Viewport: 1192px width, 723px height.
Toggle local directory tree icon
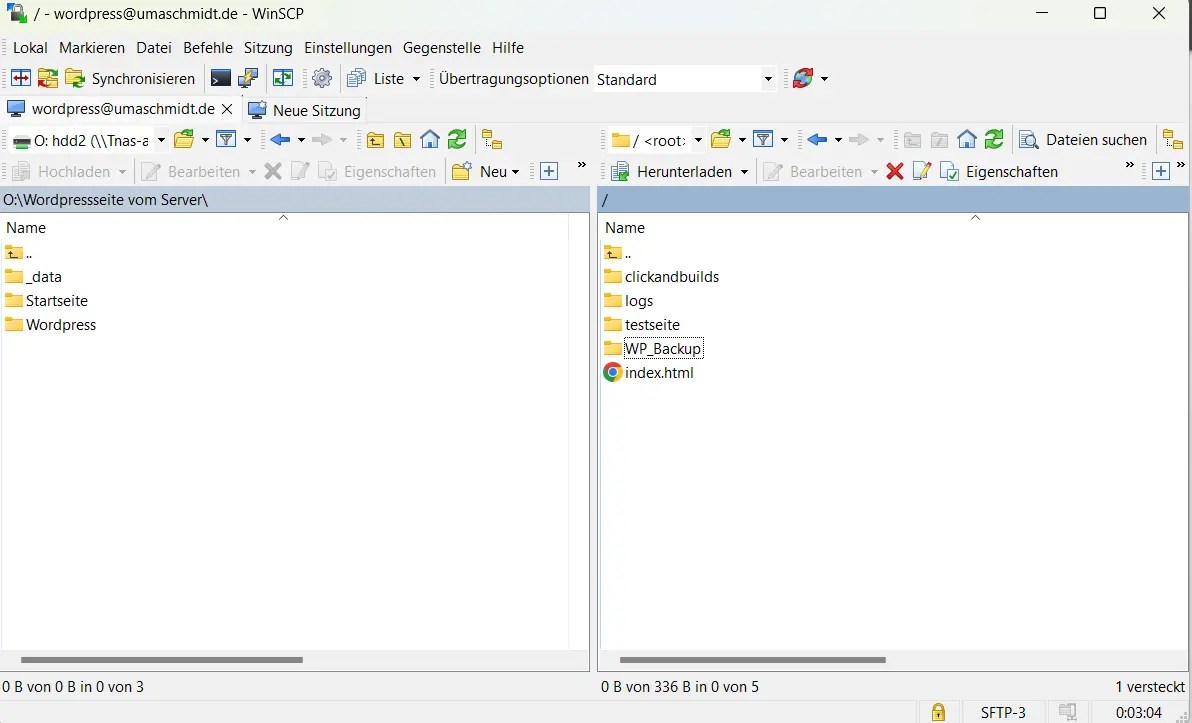493,140
